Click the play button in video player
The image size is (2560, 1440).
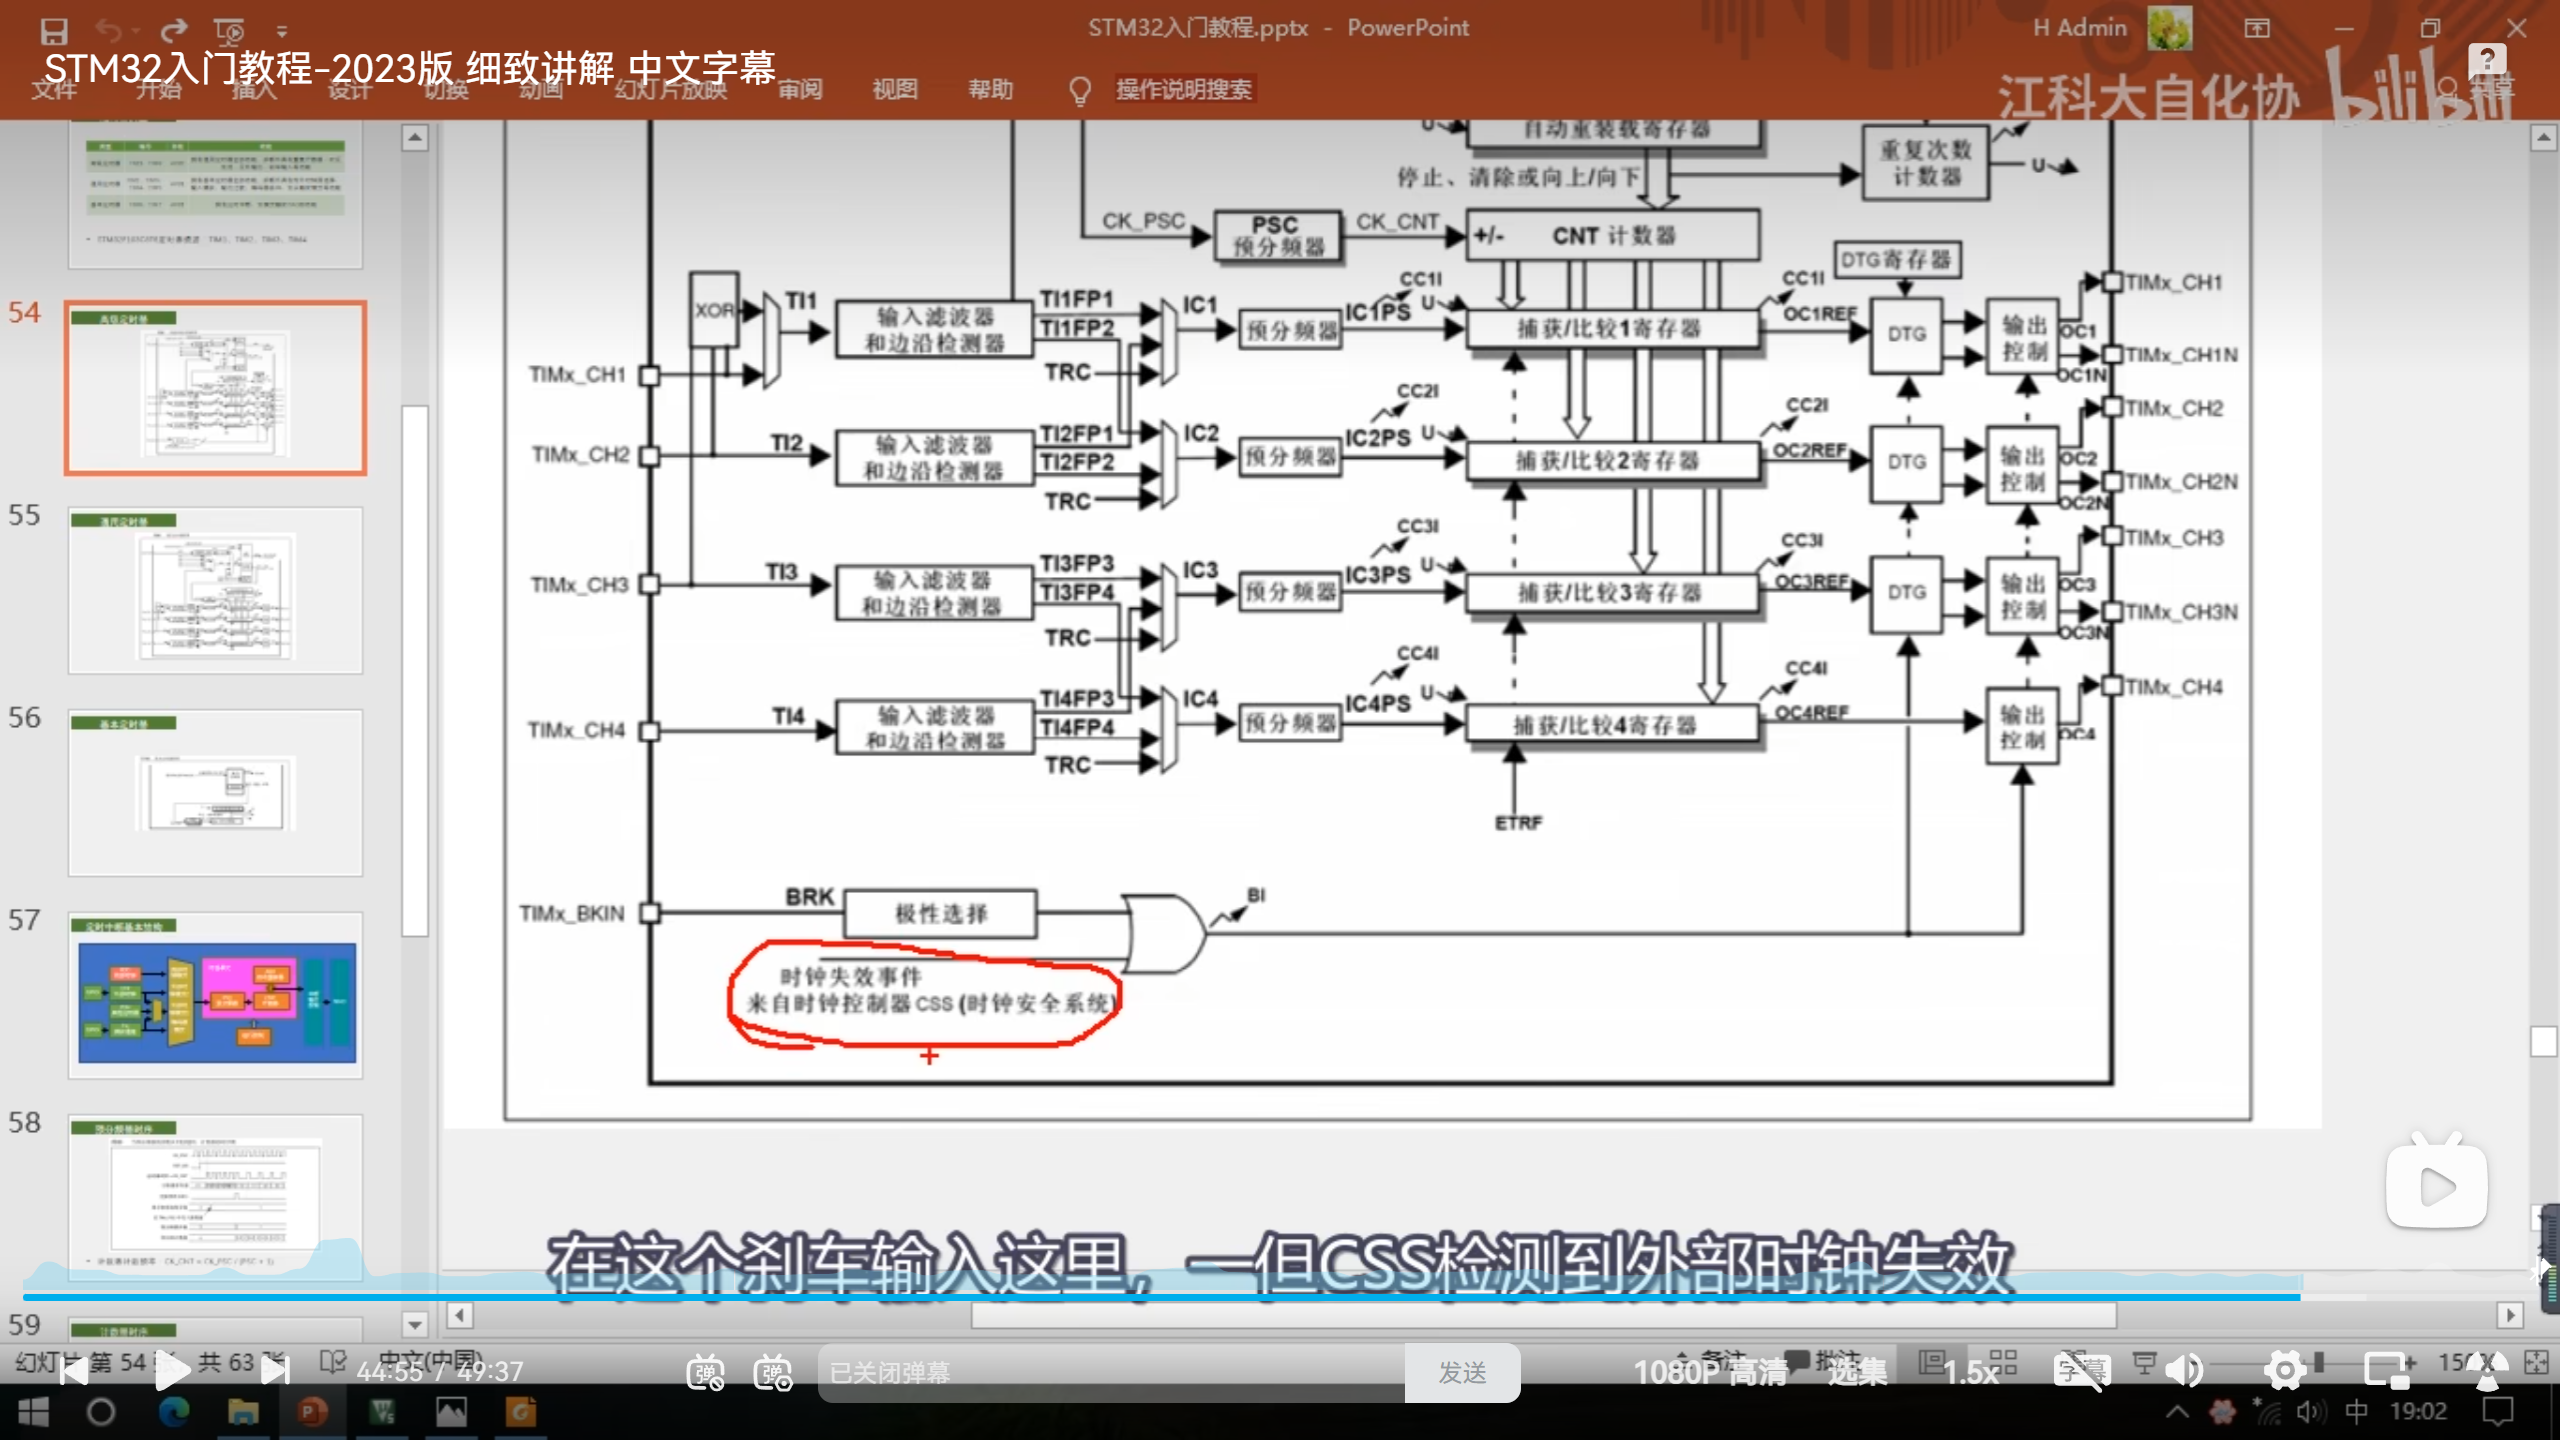pyautogui.click(x=172, y=1372)
